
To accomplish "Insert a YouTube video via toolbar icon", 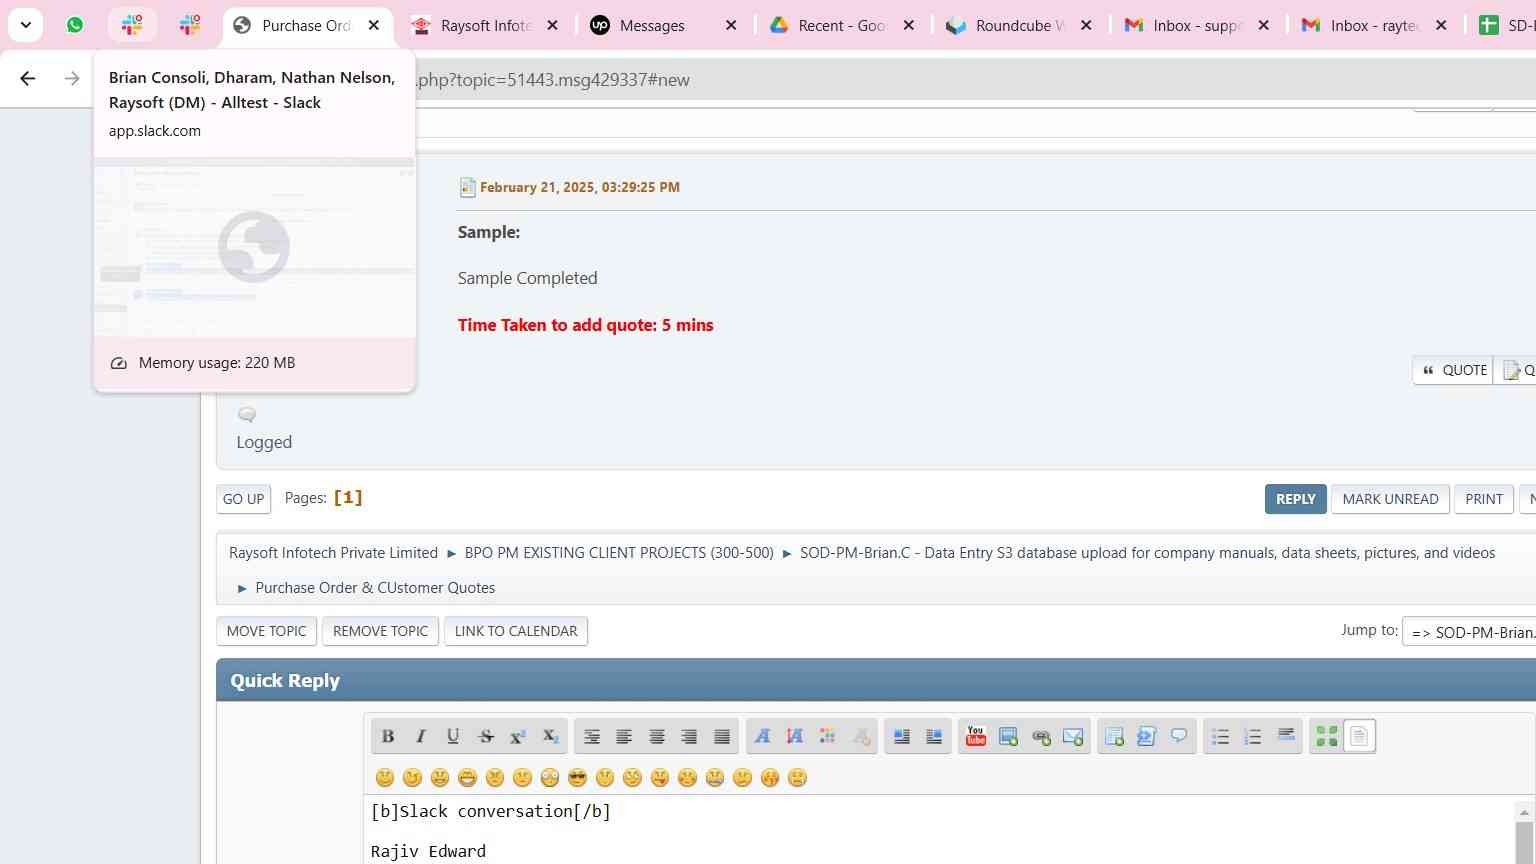I will (x=976, y=737).
